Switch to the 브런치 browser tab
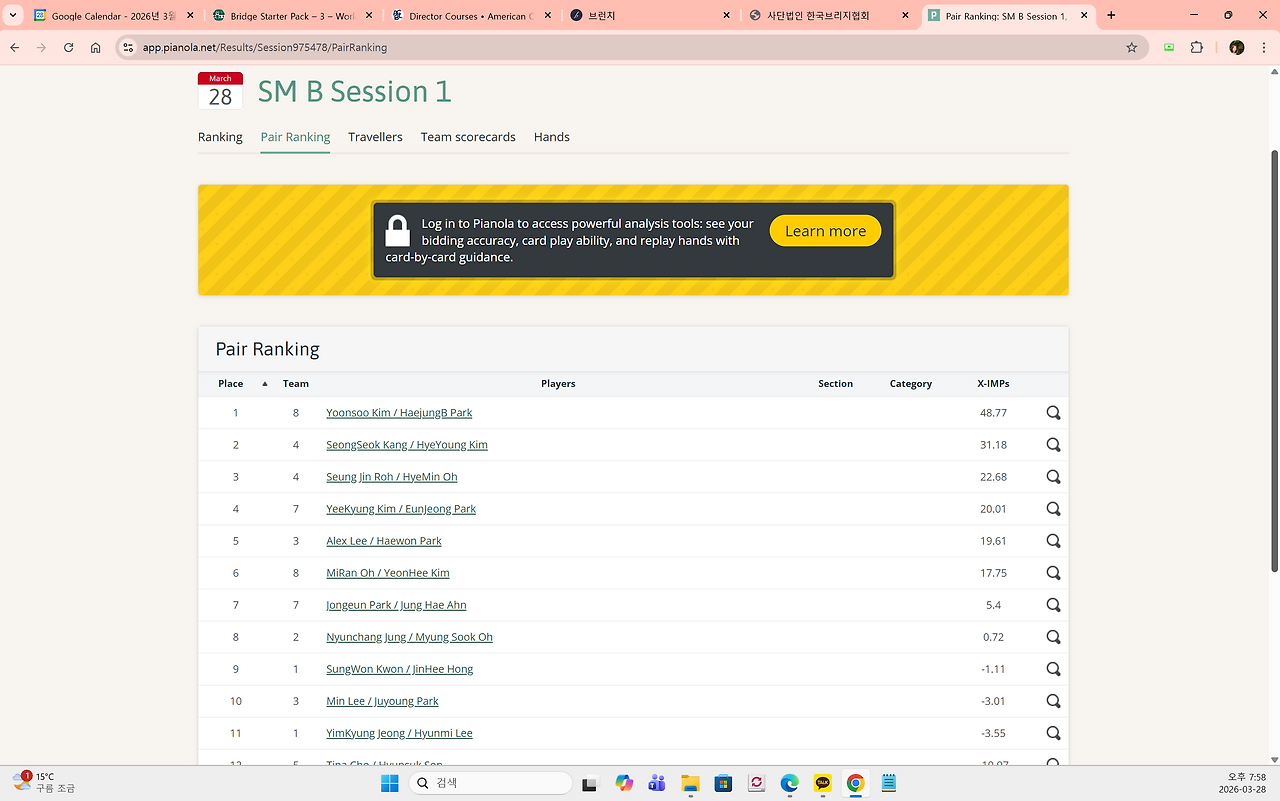The image size is (1280, 801). (650, 16)
